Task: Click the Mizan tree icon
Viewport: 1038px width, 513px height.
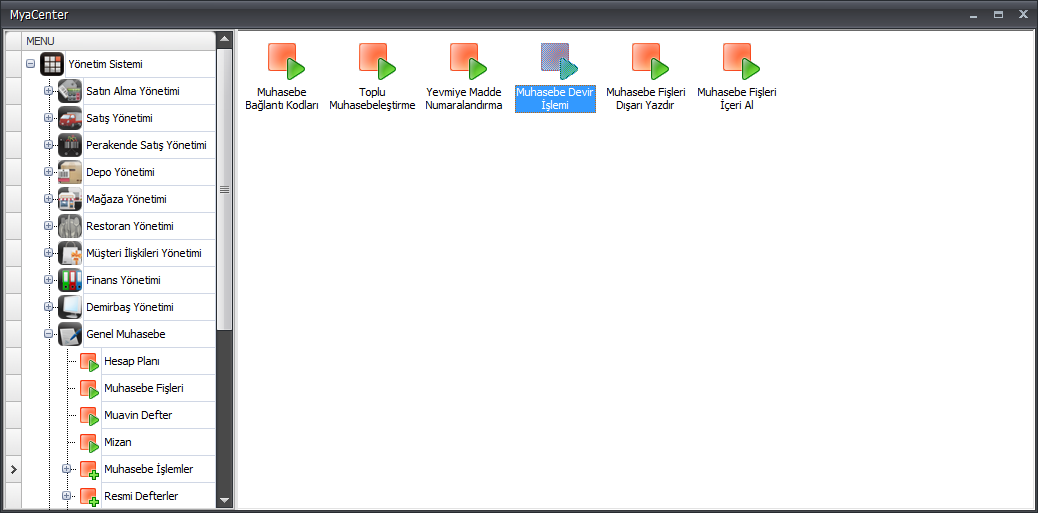Action: (x=89, y=443)
